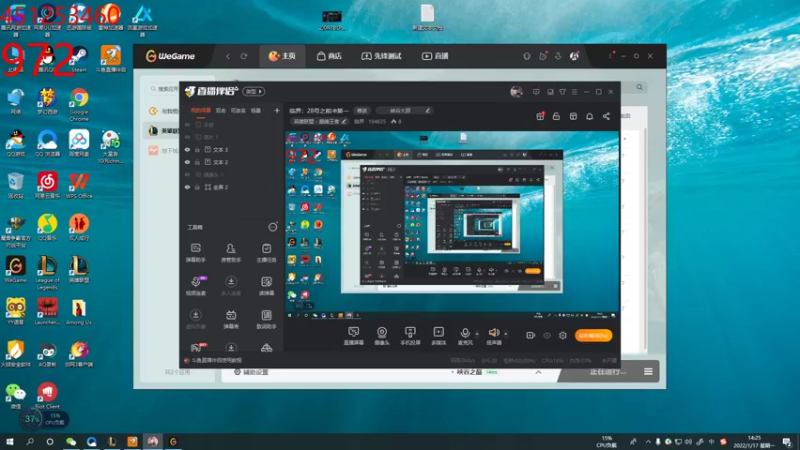The image size is (800, 450).
Task: Open the room manager assistant tool
Action: 231,253
